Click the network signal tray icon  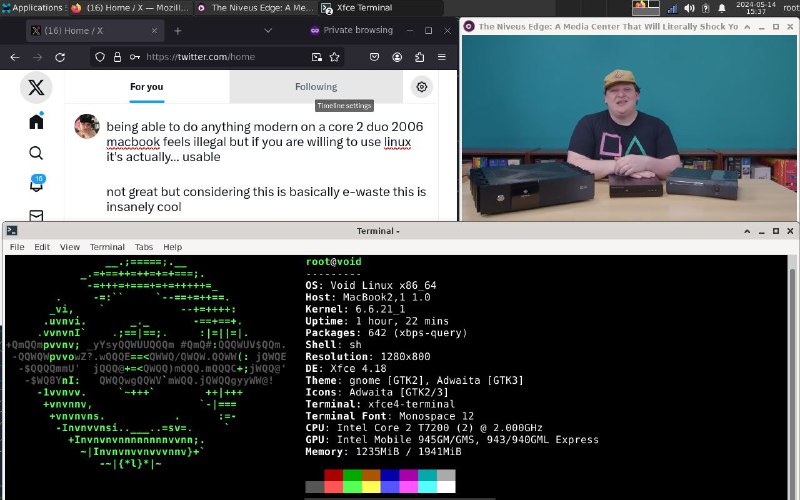pyautogui.click(x=672, y=8)
